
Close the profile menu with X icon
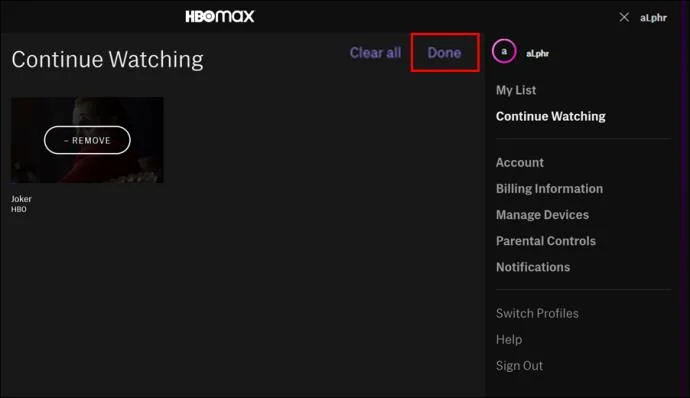[624, 17]
